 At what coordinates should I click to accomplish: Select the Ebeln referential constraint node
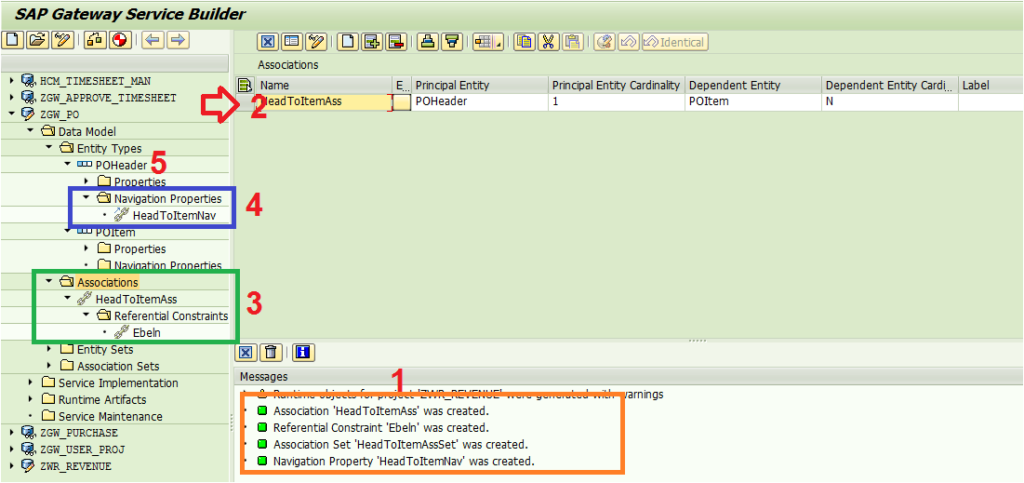(146, 333)
